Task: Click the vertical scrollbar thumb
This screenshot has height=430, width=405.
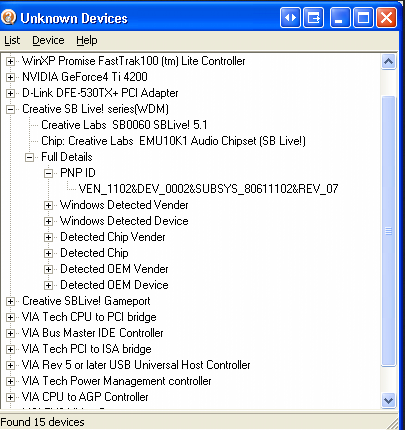Action: coord(389,231)
